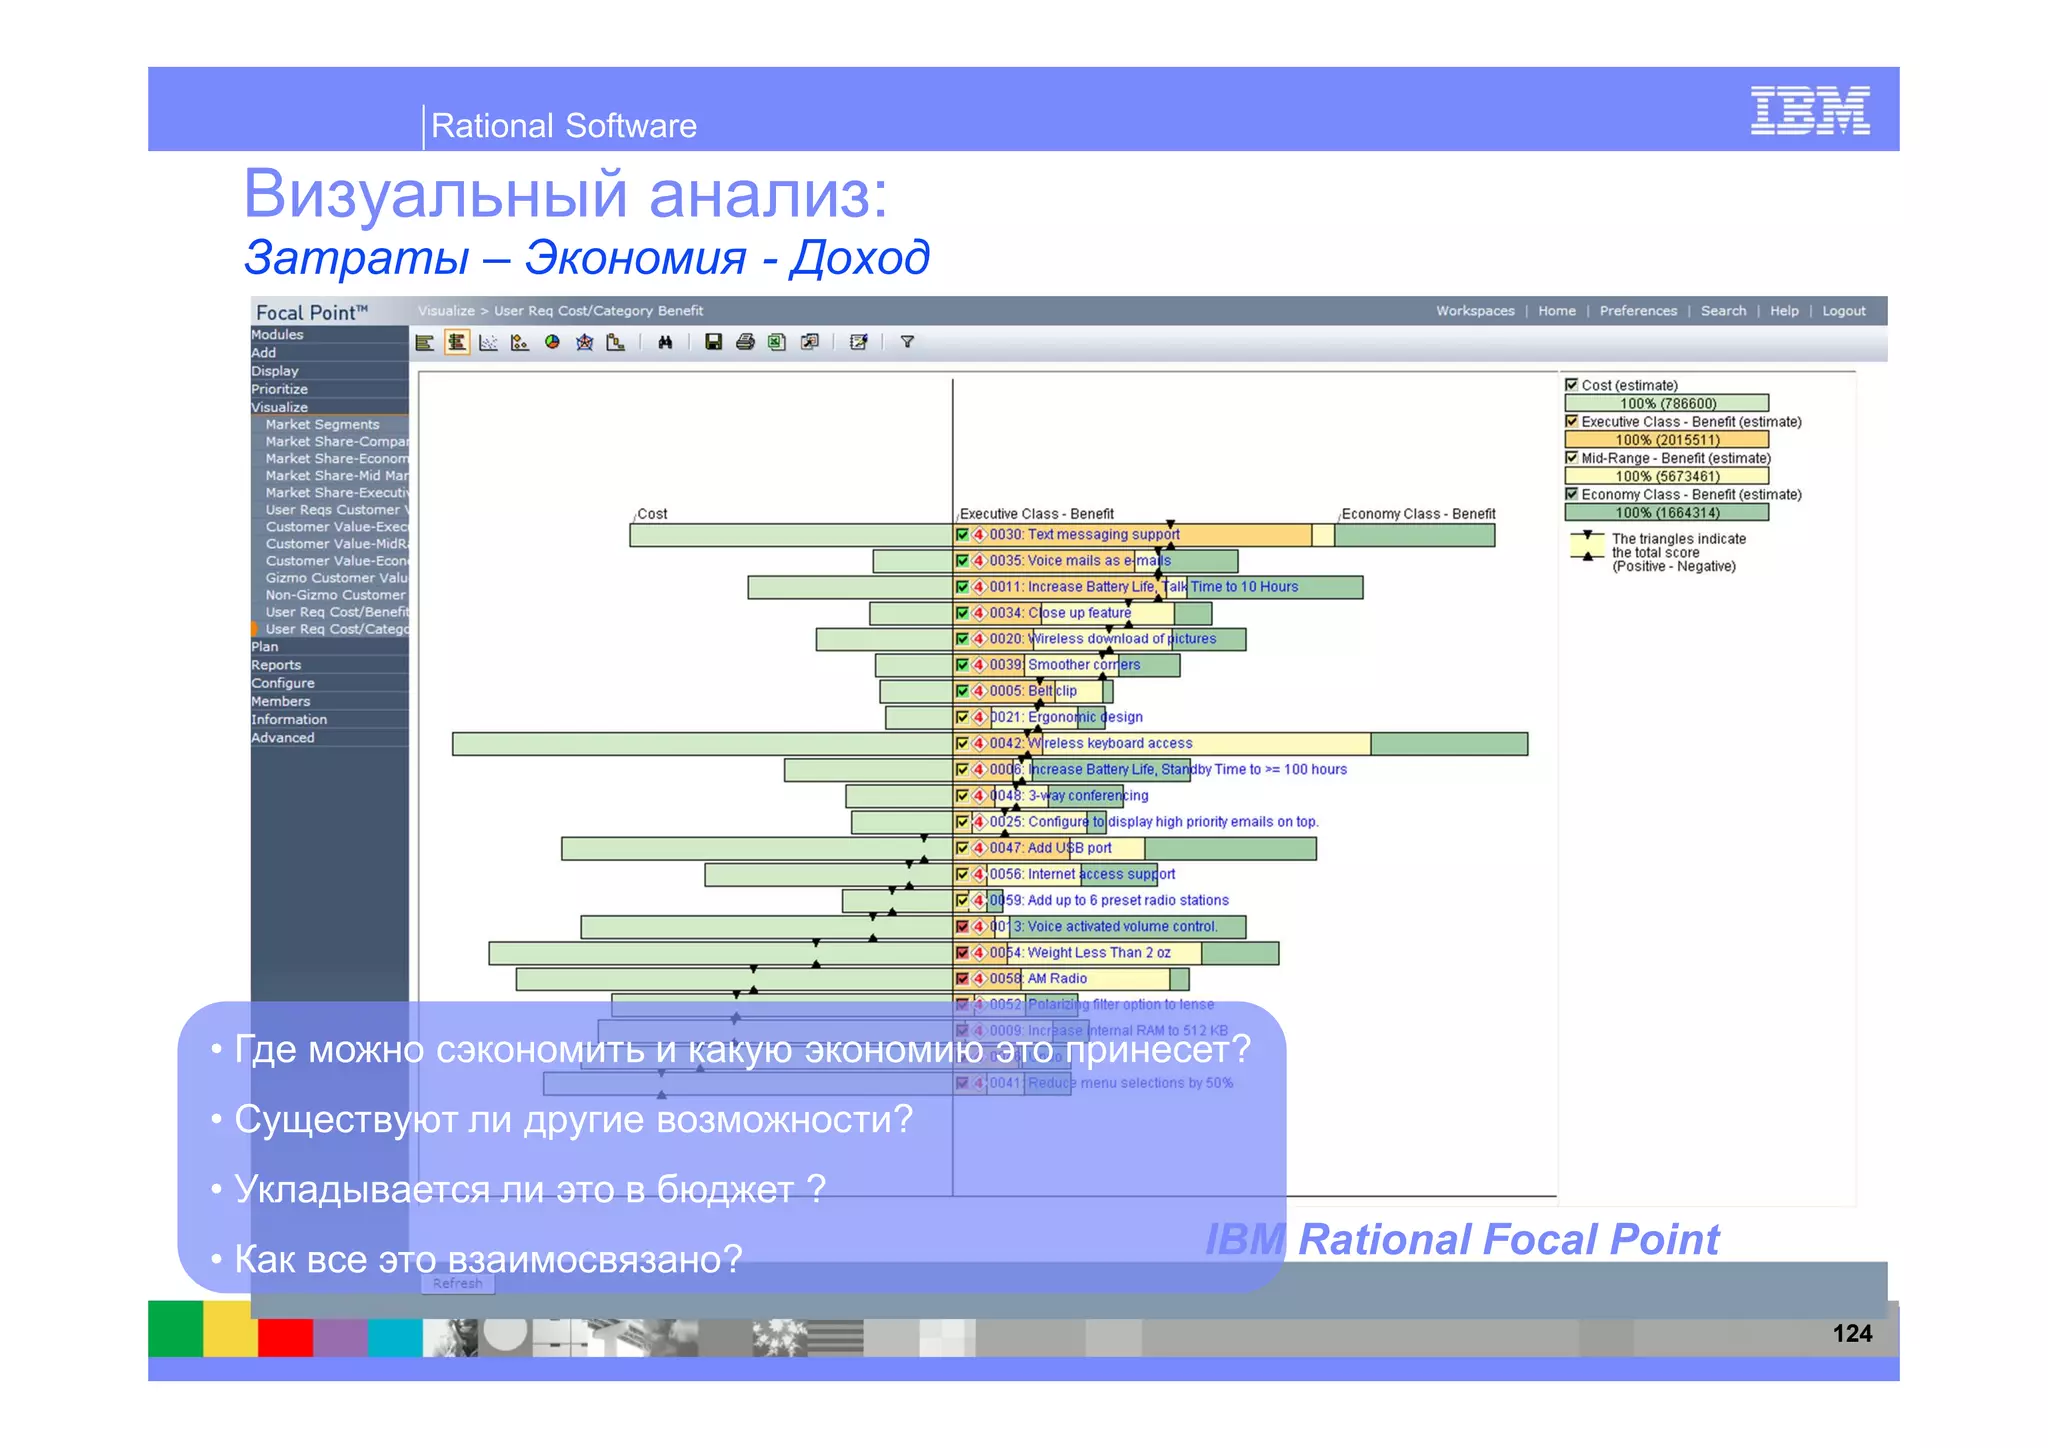The height and width of the screenshot is (1448, 2048).
Task: Click priority diamond icon for 0005 Belt clip
Action: (x=979, y=691)
